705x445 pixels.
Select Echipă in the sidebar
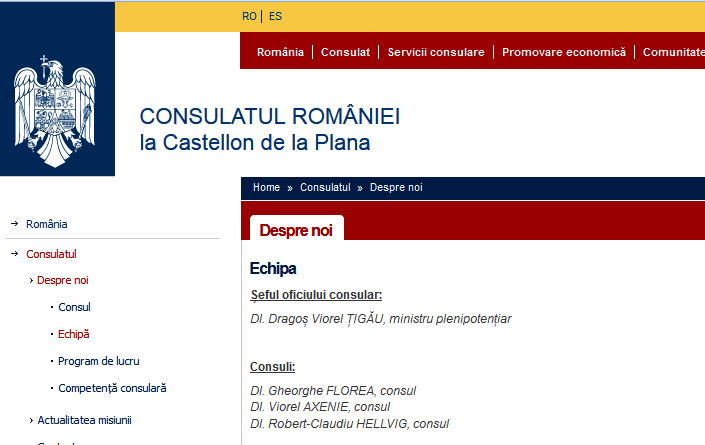(74, 334)
